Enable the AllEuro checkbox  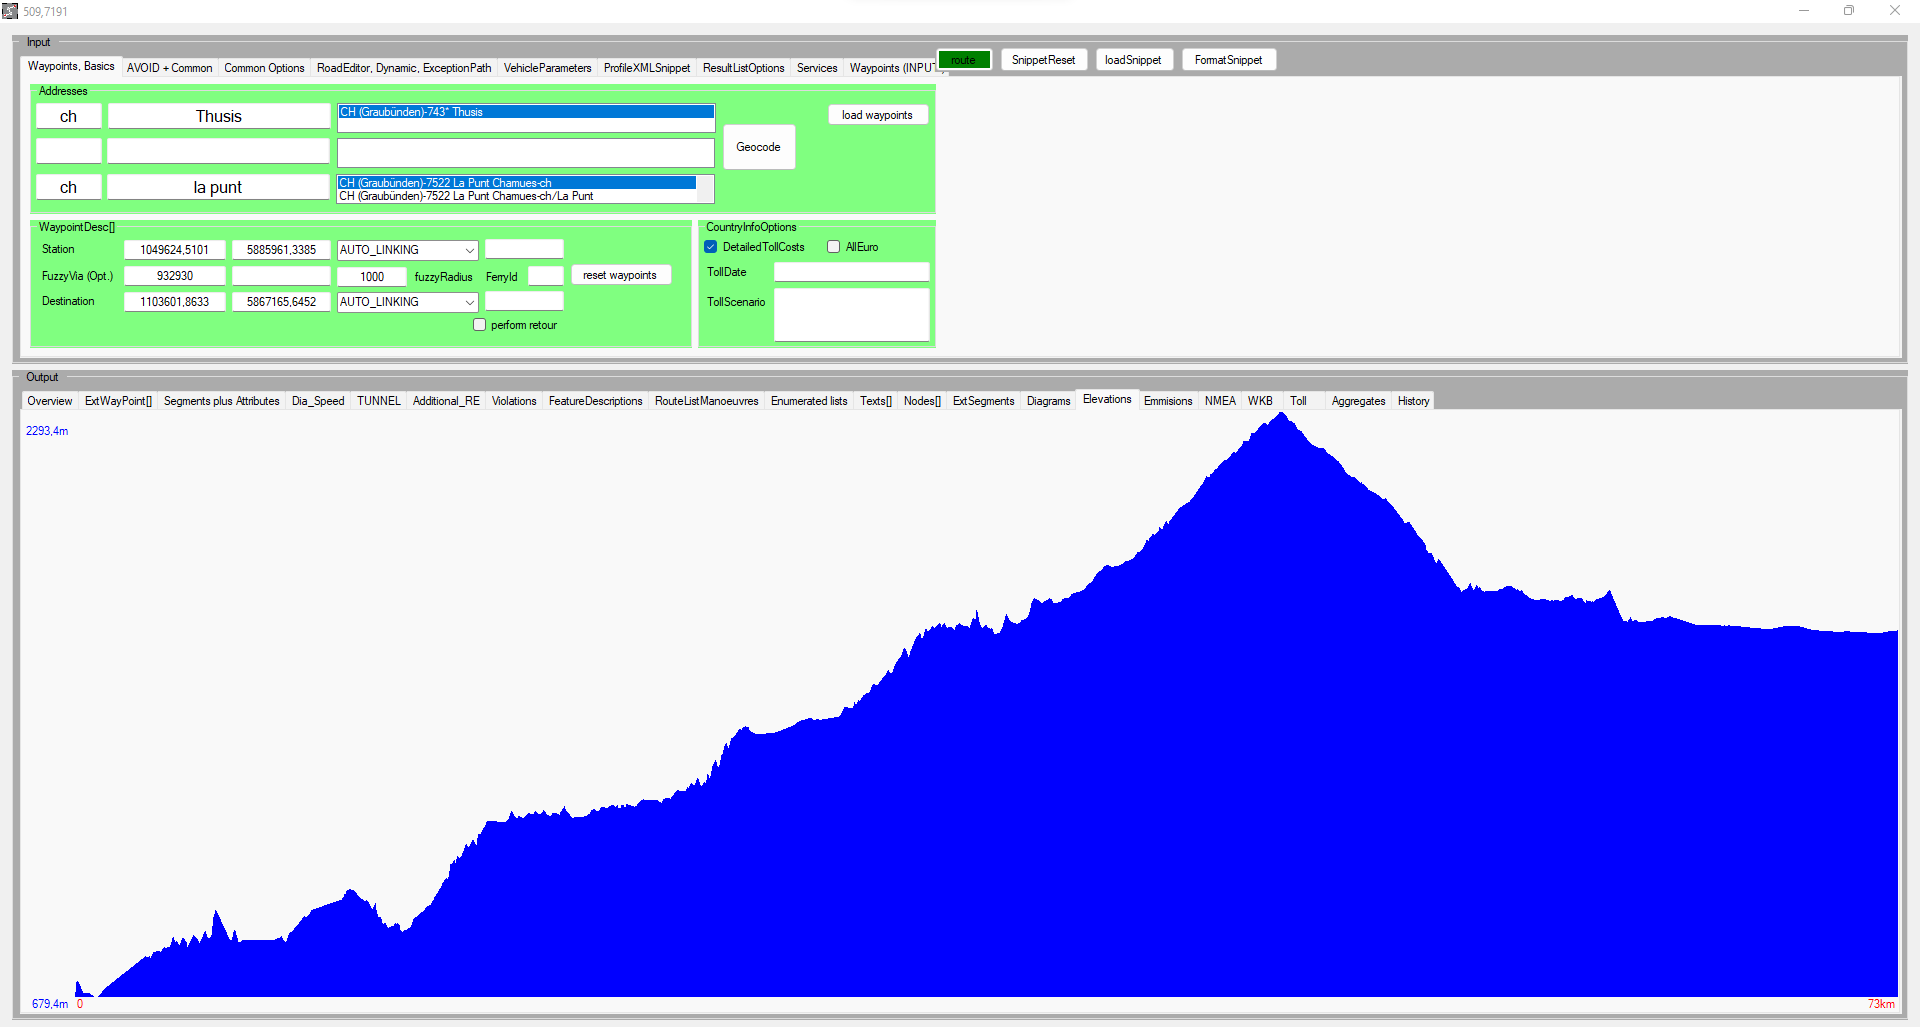coord(833,247)
